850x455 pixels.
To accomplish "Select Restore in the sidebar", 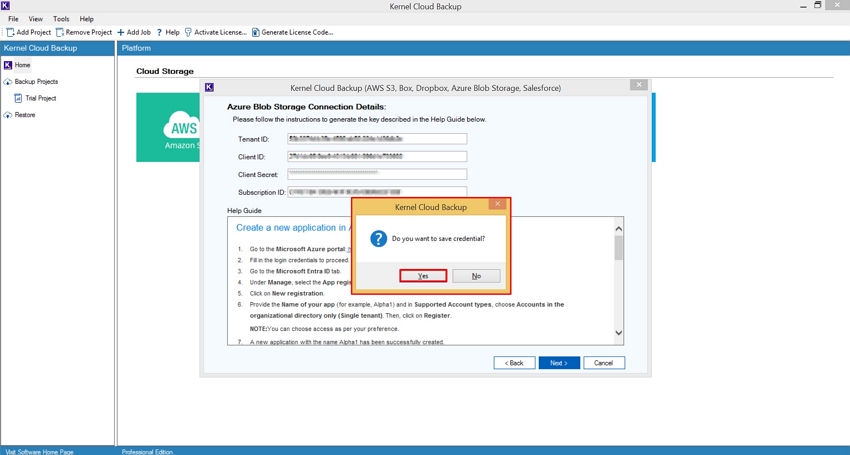I will click(x=25, y=115).
